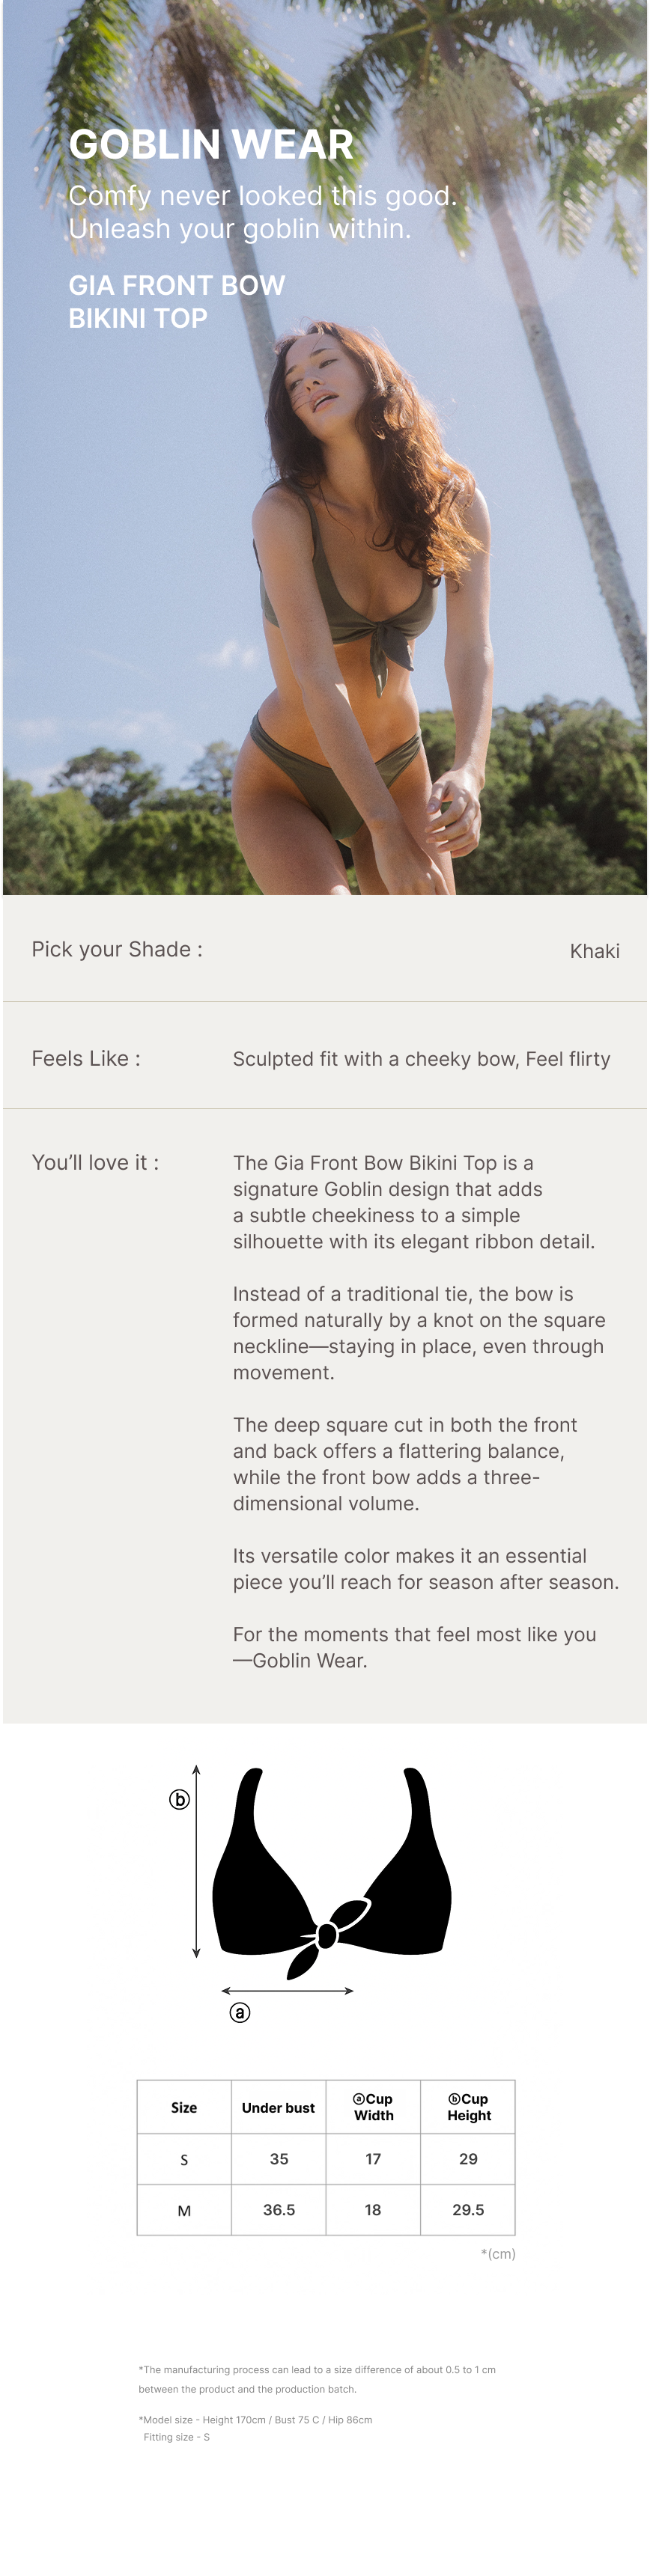Click the "You'll love it" label

point(95,1162)
